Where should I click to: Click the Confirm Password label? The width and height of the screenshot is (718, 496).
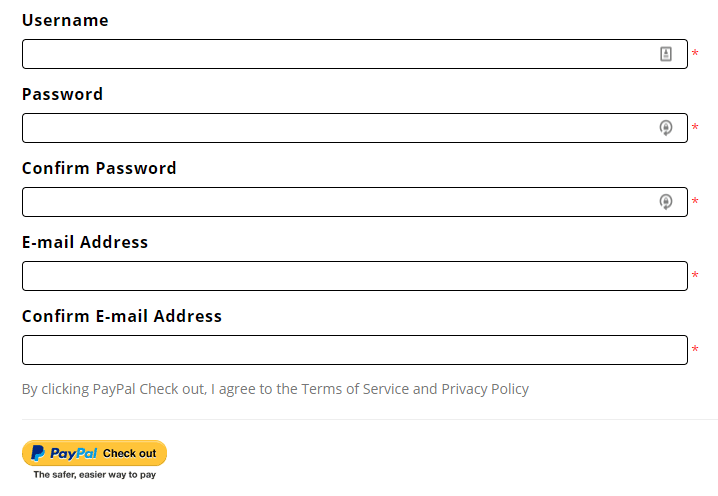pyautogui.click(x=99, y=168)
